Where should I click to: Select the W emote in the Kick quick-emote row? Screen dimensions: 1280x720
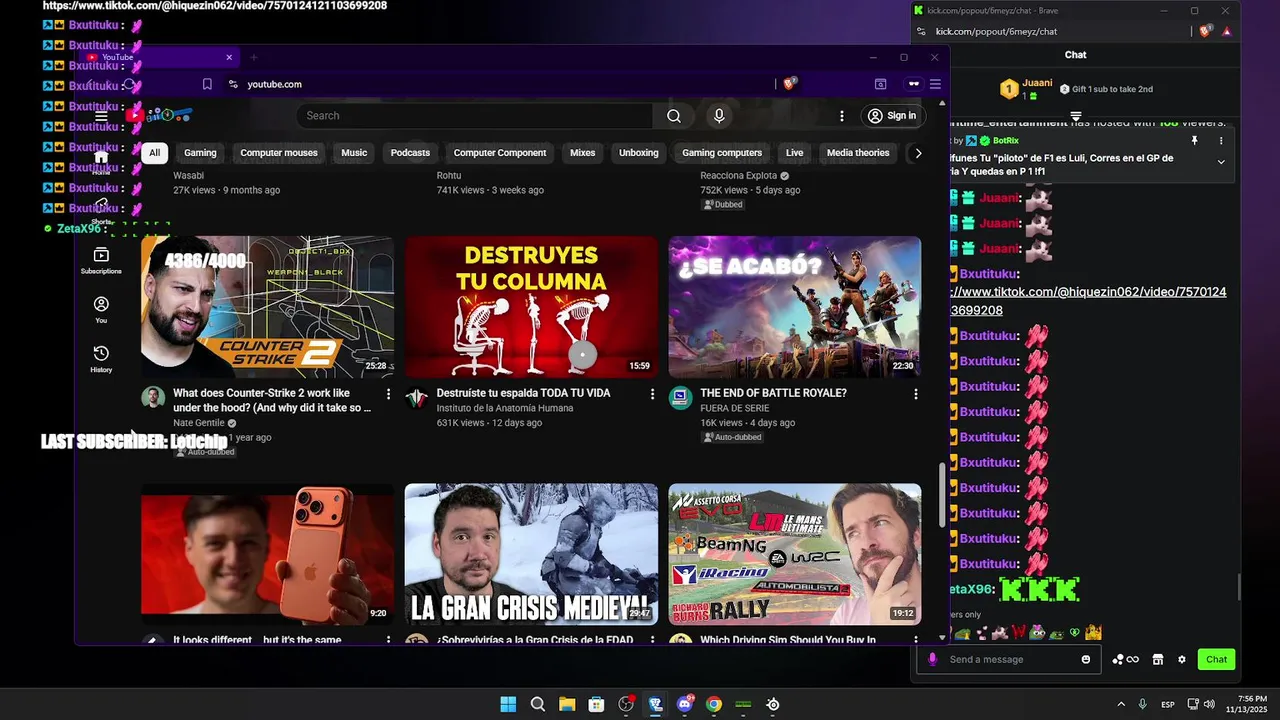click(1018, 632)
